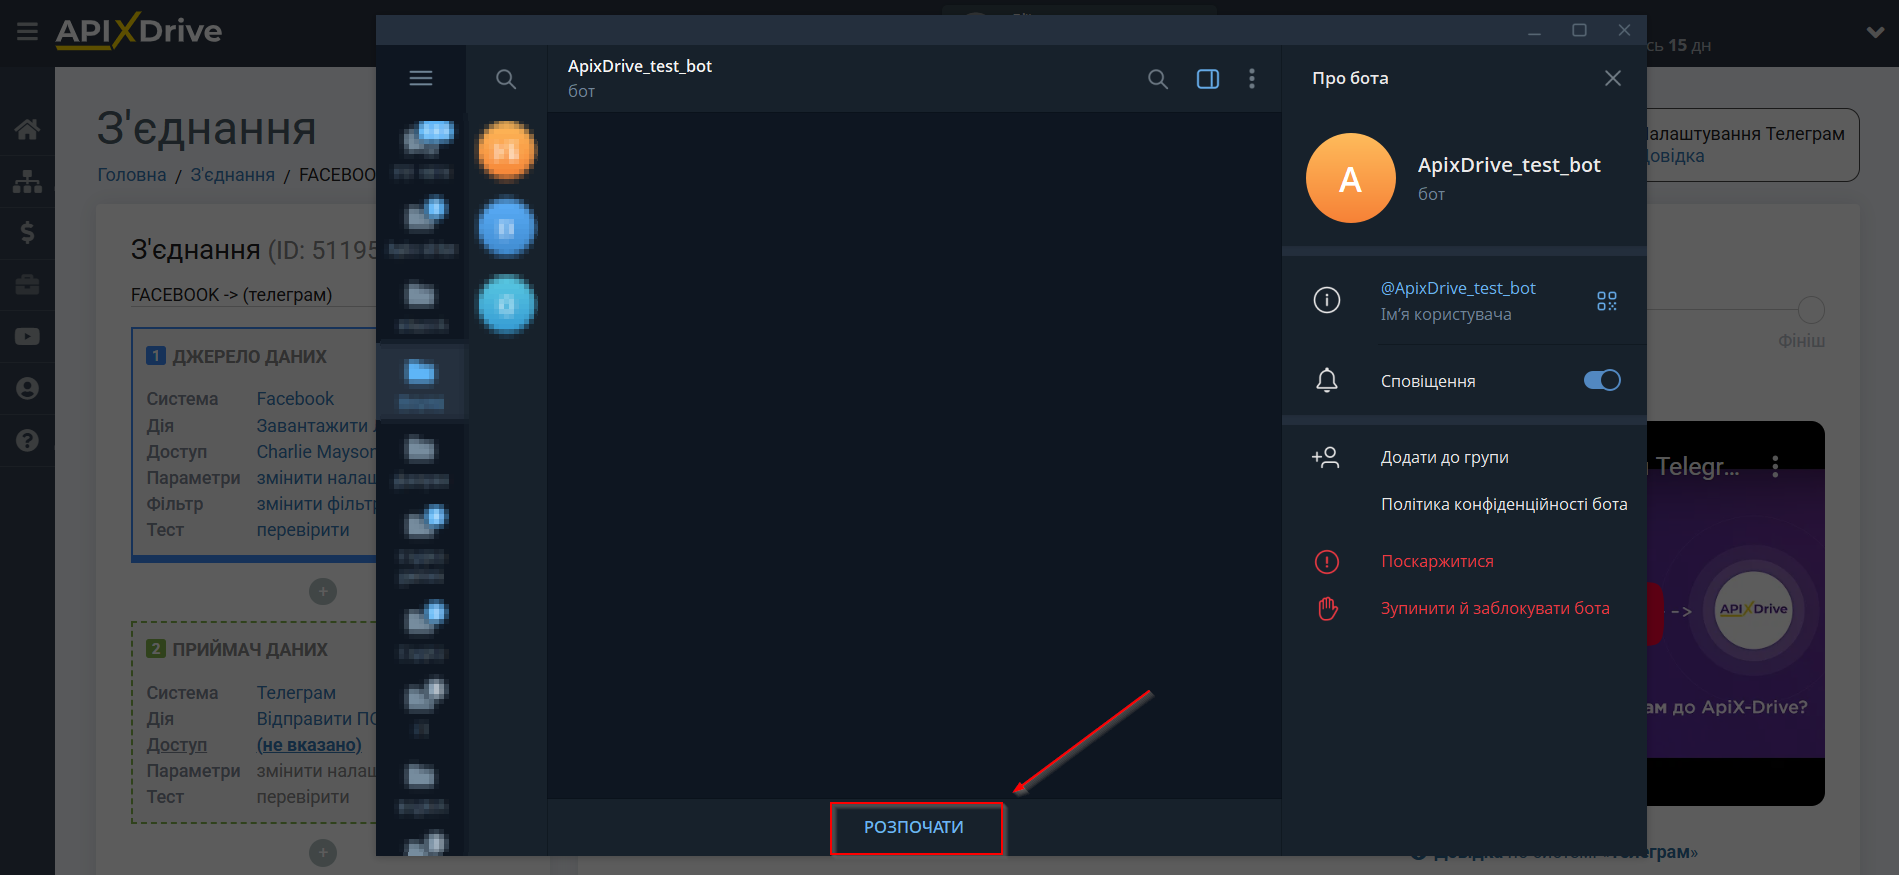
Task: Toggle the right info panel icon
Action: pyautogui.click(x=1208, y=79)
